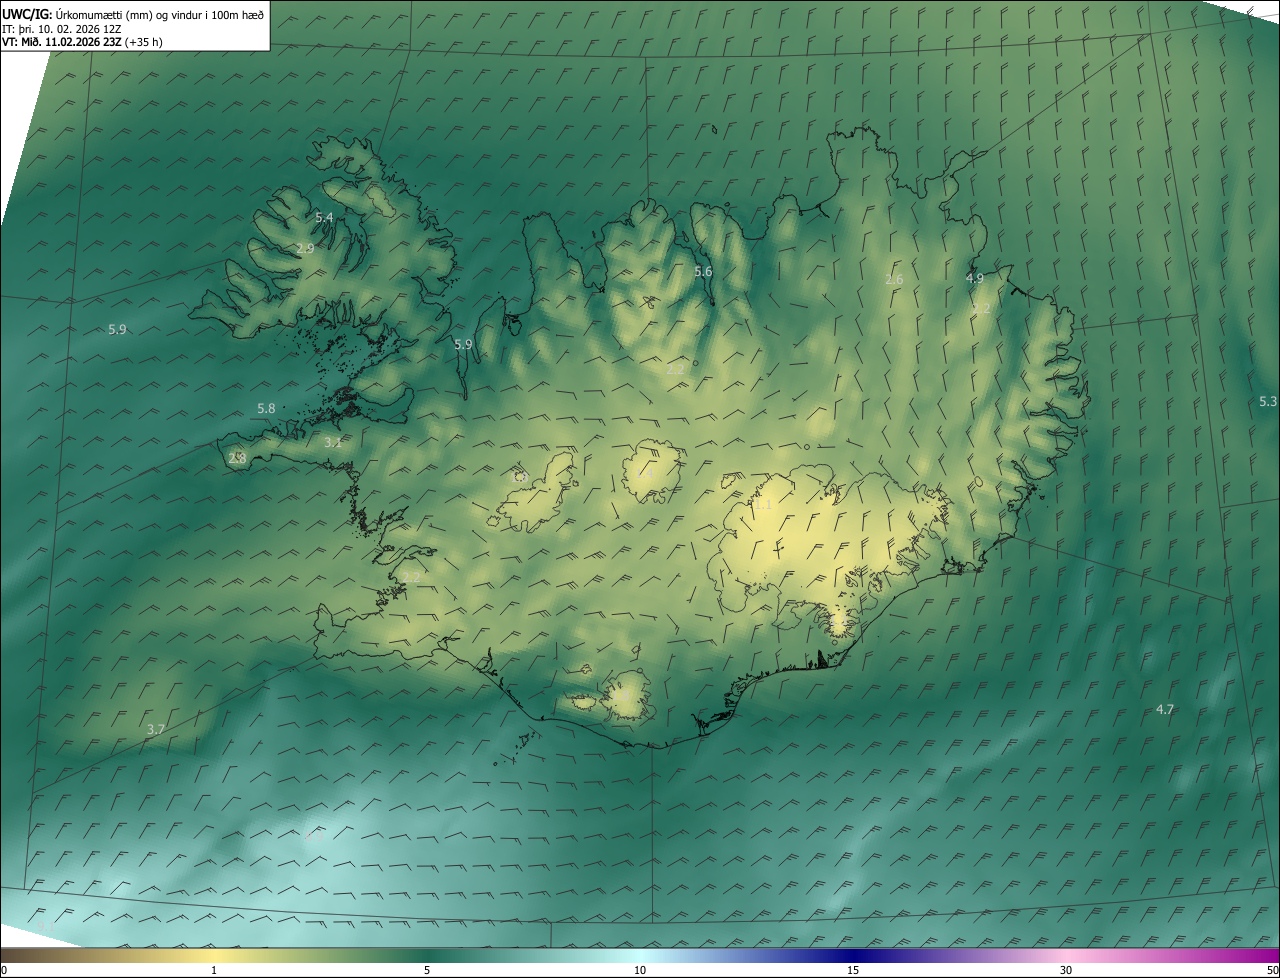
Task: Select the 4.7 value over the southeast ocean
Action: [x=1165, y=709]
